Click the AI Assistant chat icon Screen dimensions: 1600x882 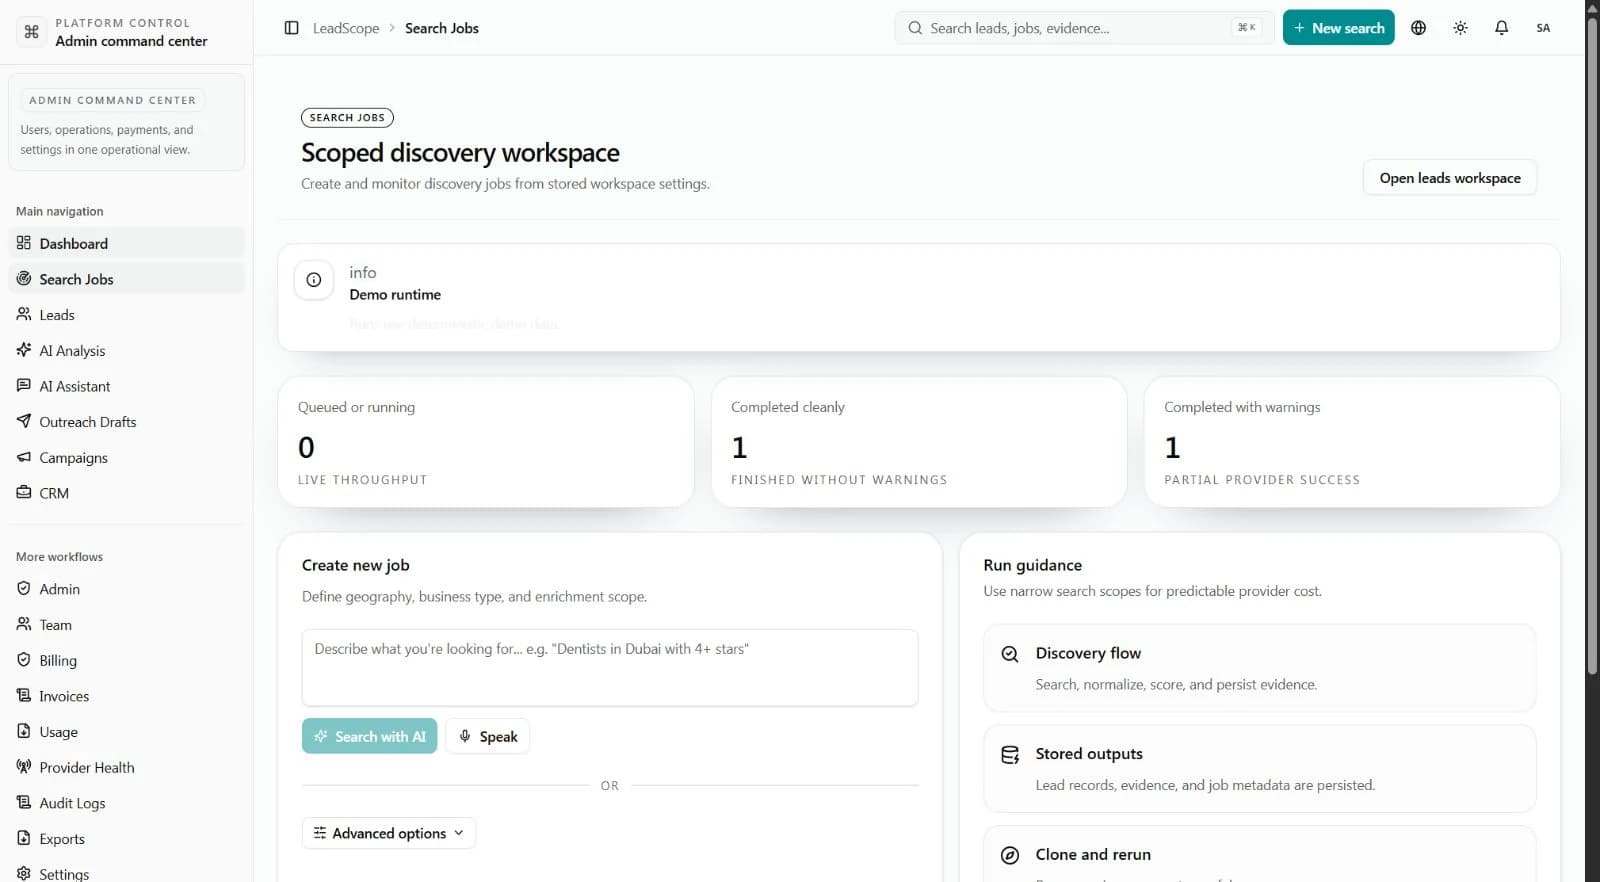24,386
